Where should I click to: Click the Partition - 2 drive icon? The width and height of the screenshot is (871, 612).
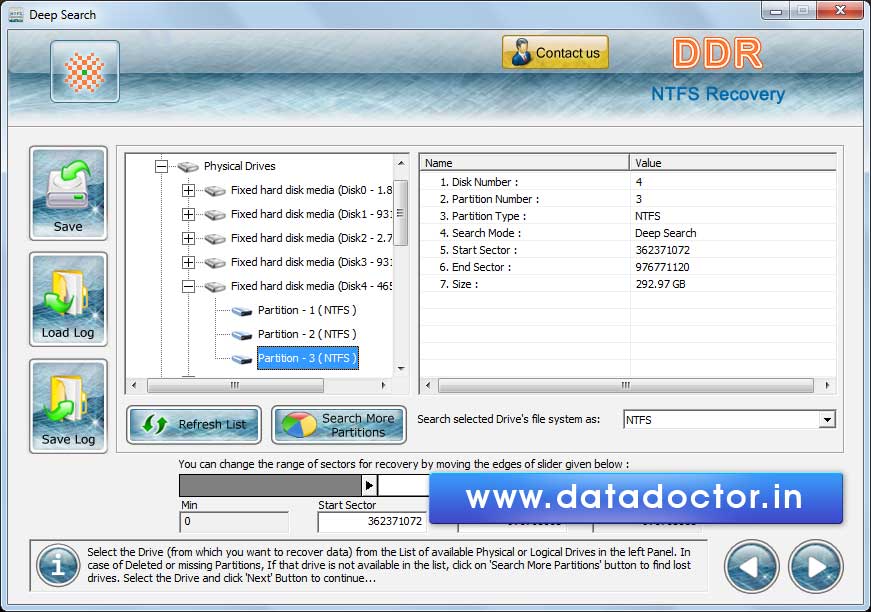tap(242, 335)
